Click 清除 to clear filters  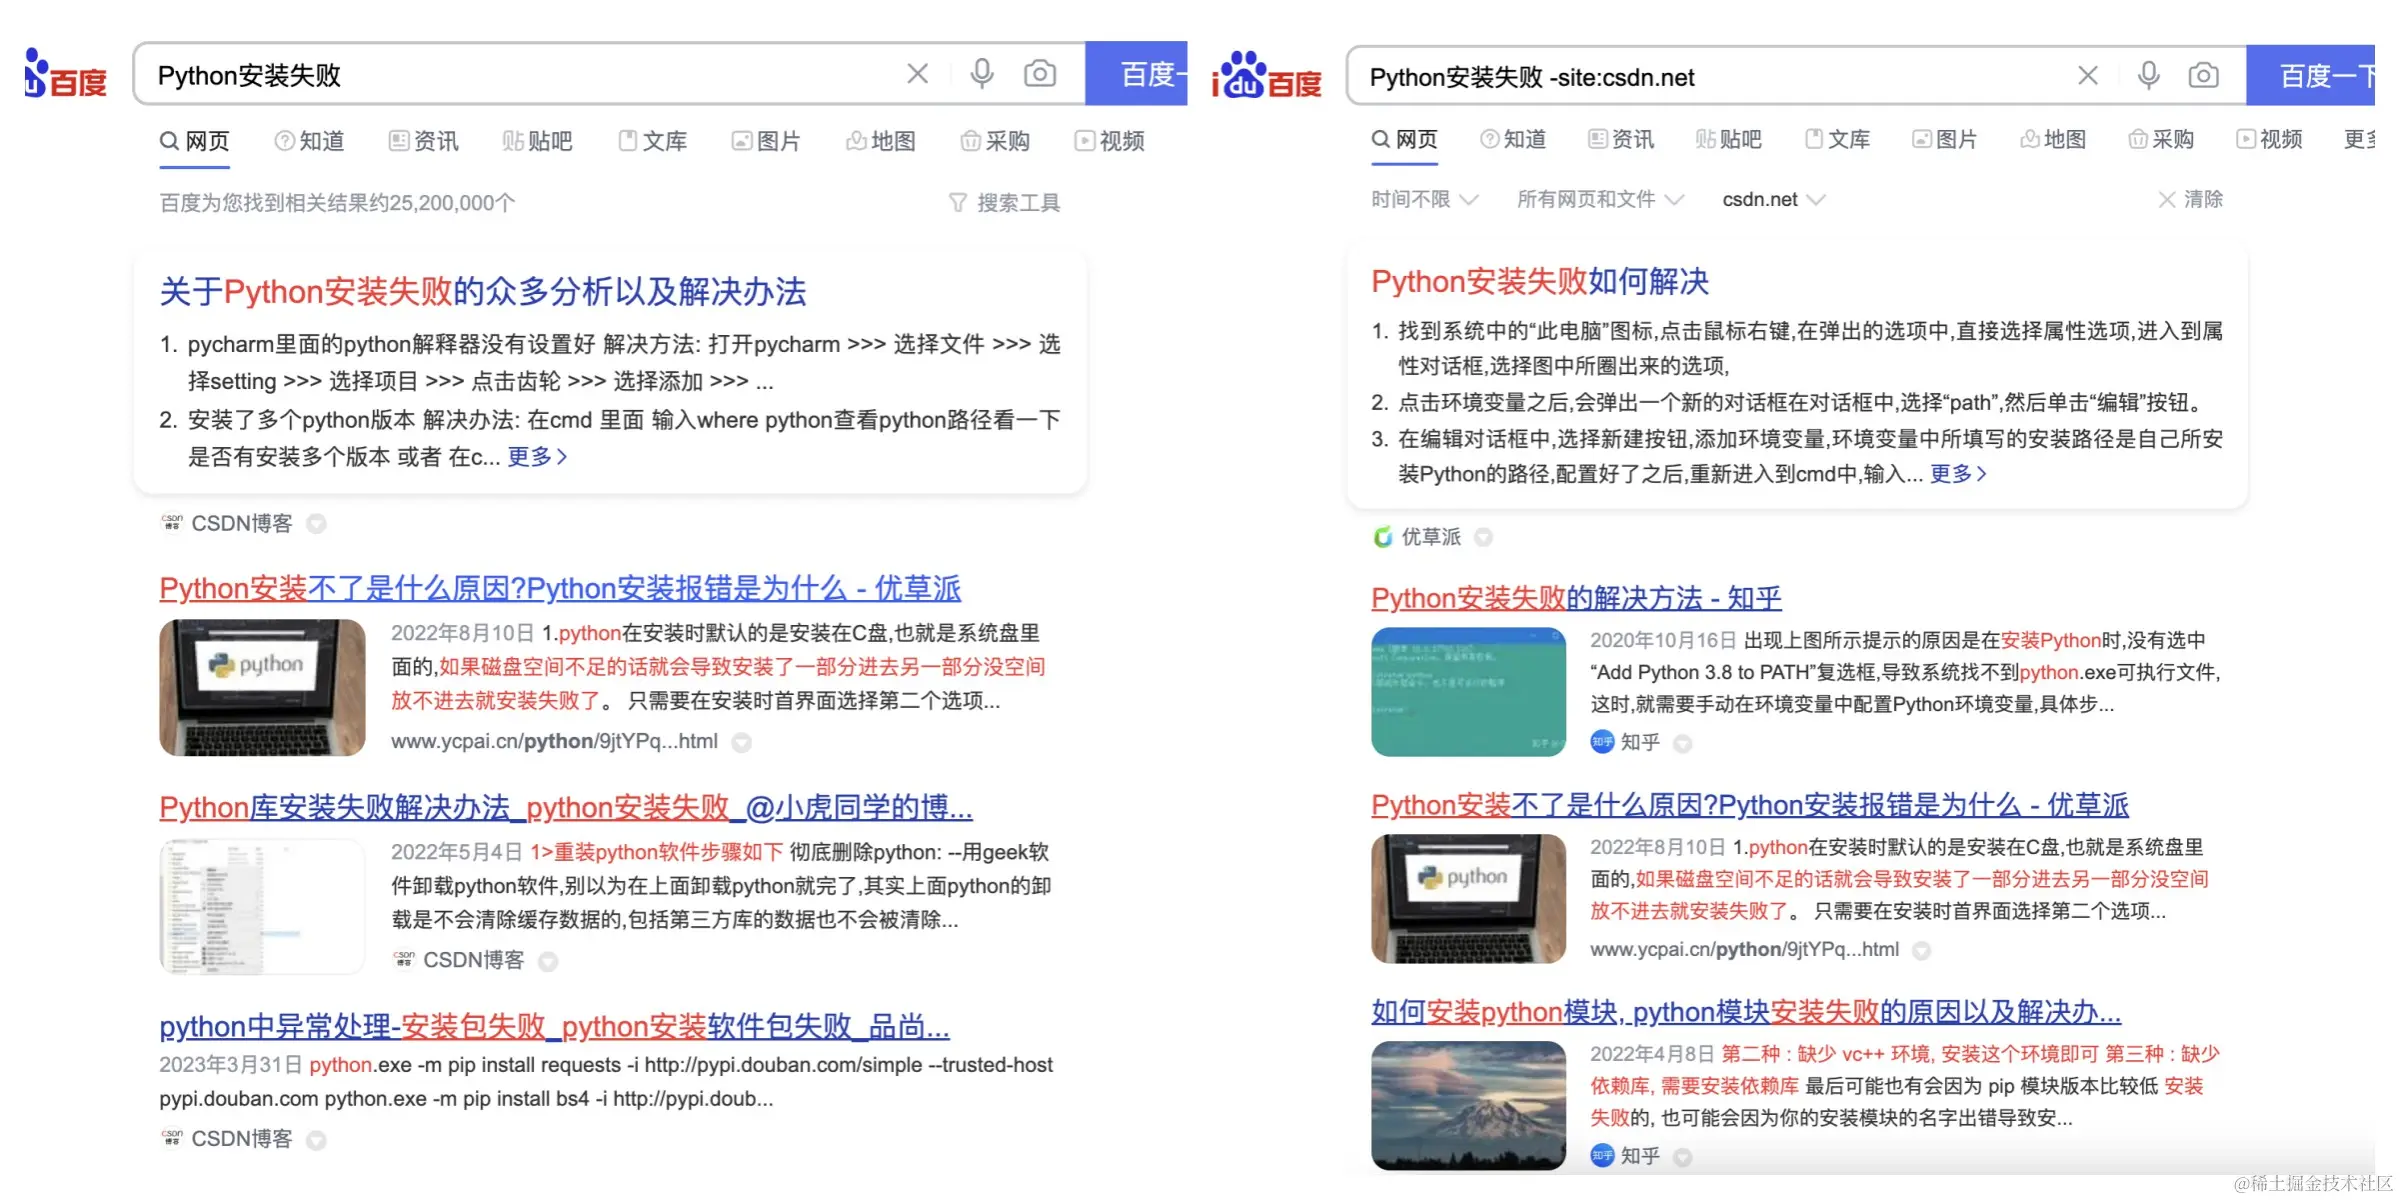point(2191,199)
